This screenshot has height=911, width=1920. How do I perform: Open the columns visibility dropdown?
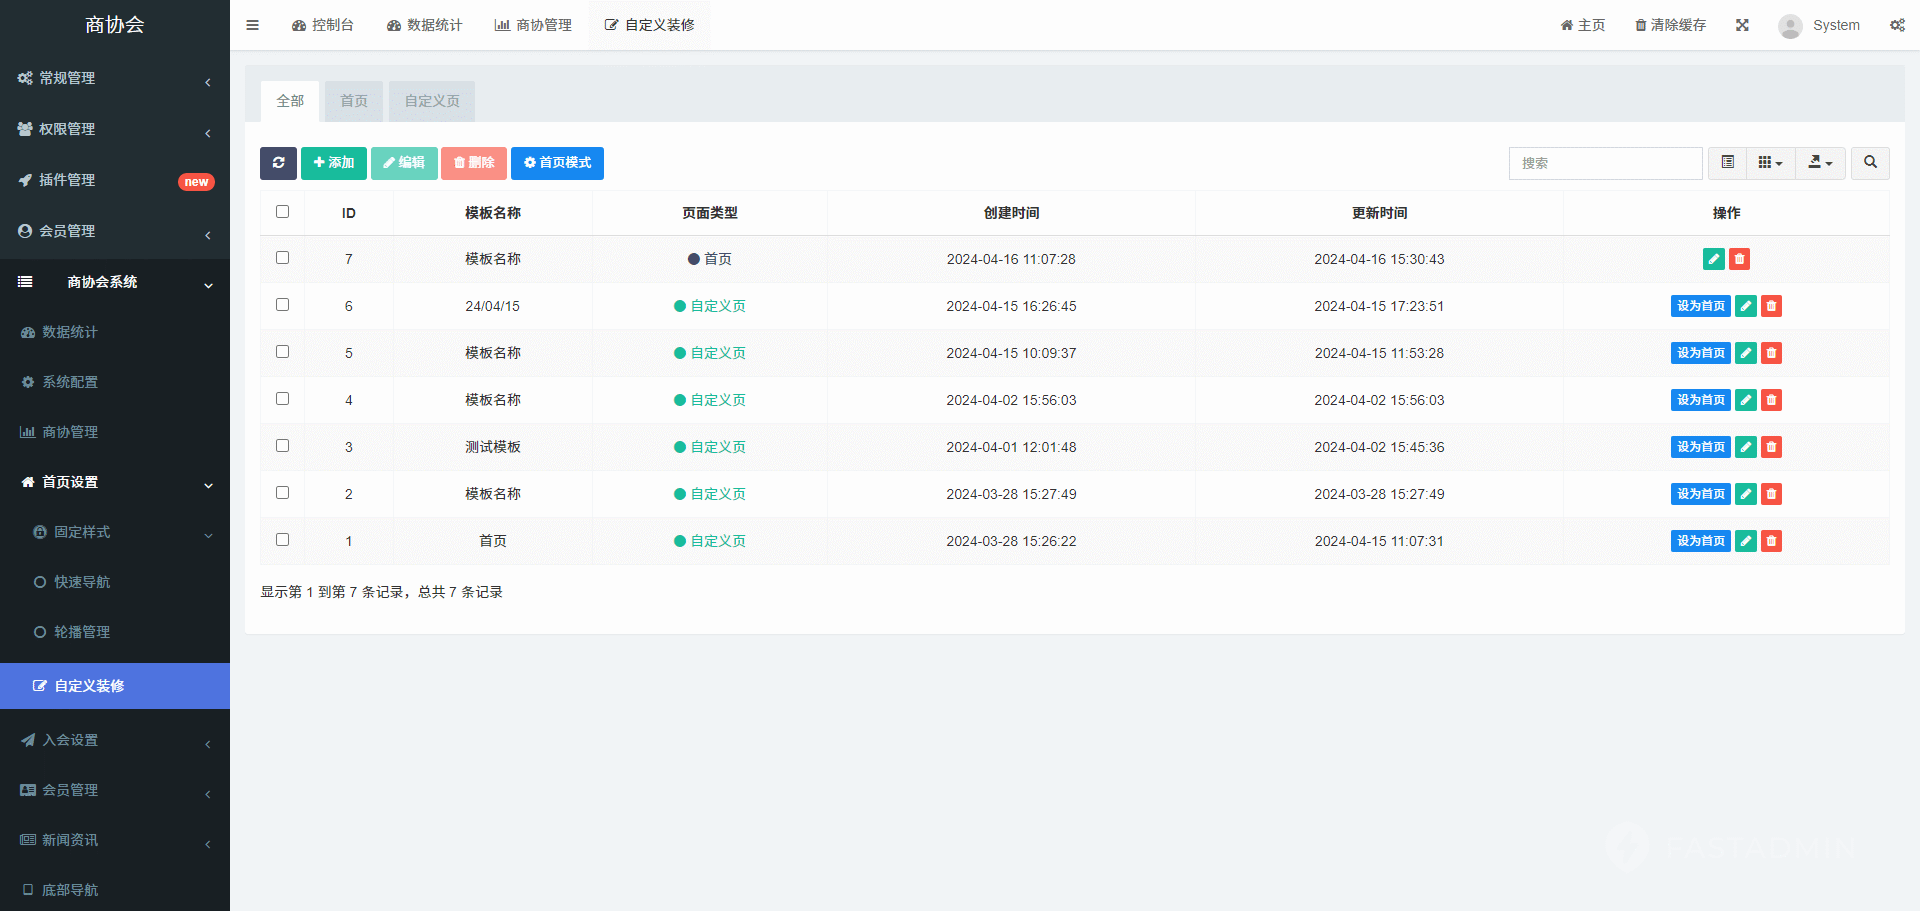(1770, 163)
